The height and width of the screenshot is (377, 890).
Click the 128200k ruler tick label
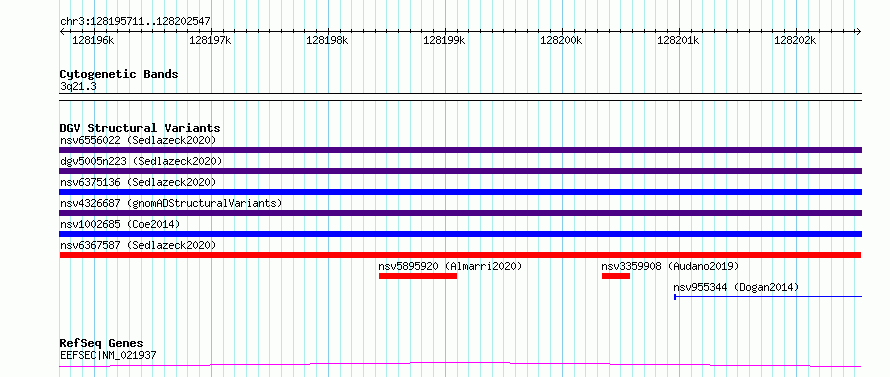click(561, 40)
